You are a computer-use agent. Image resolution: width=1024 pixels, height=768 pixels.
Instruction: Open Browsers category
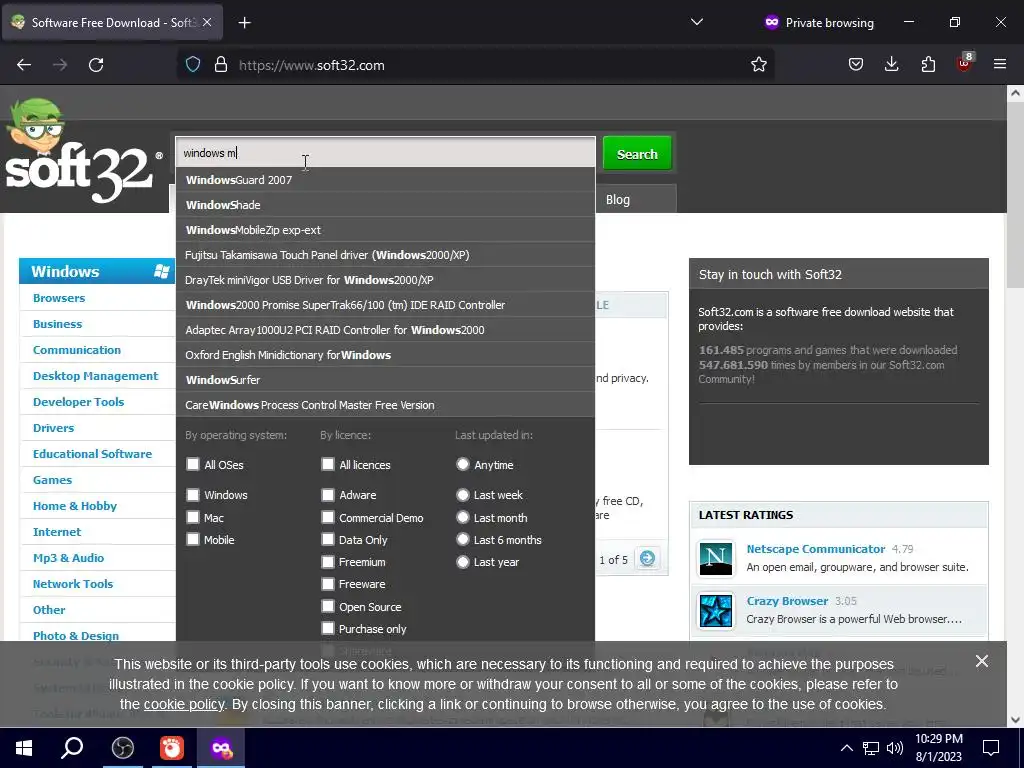59,298
